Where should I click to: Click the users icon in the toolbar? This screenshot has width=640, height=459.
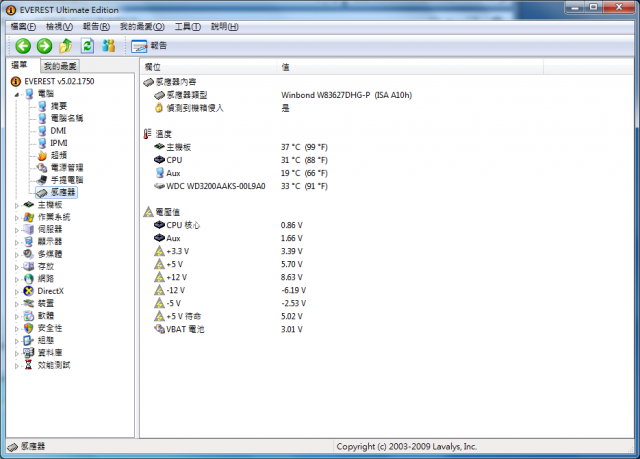(x=108, y=46)
